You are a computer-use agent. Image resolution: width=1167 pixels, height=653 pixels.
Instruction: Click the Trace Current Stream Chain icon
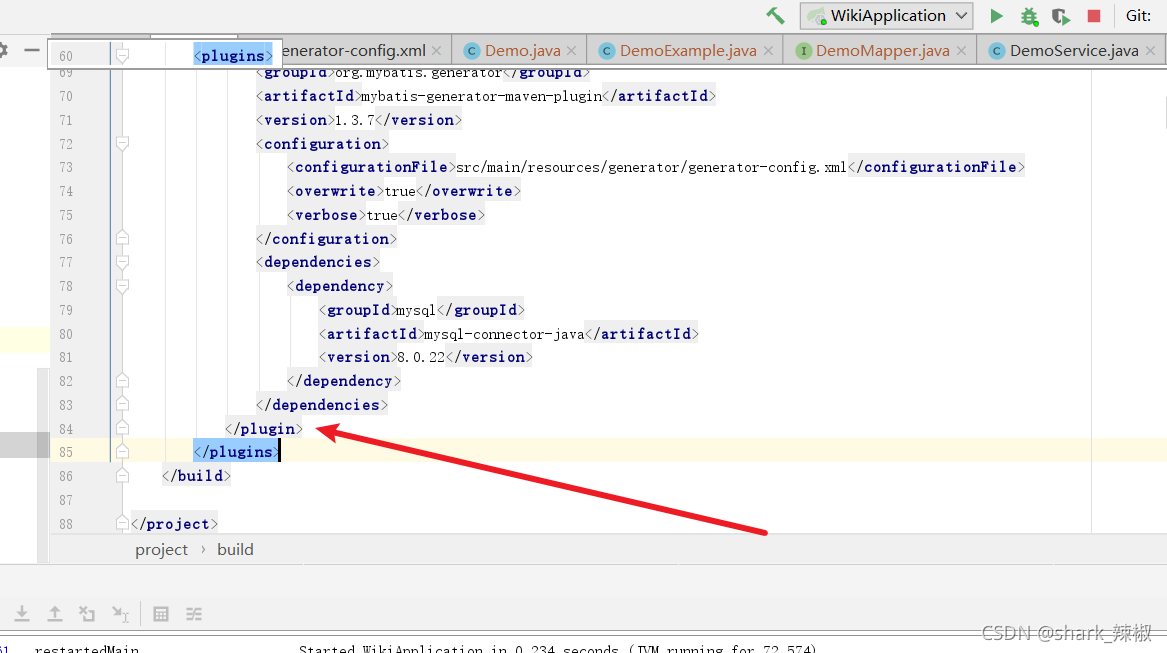[194, 614]
